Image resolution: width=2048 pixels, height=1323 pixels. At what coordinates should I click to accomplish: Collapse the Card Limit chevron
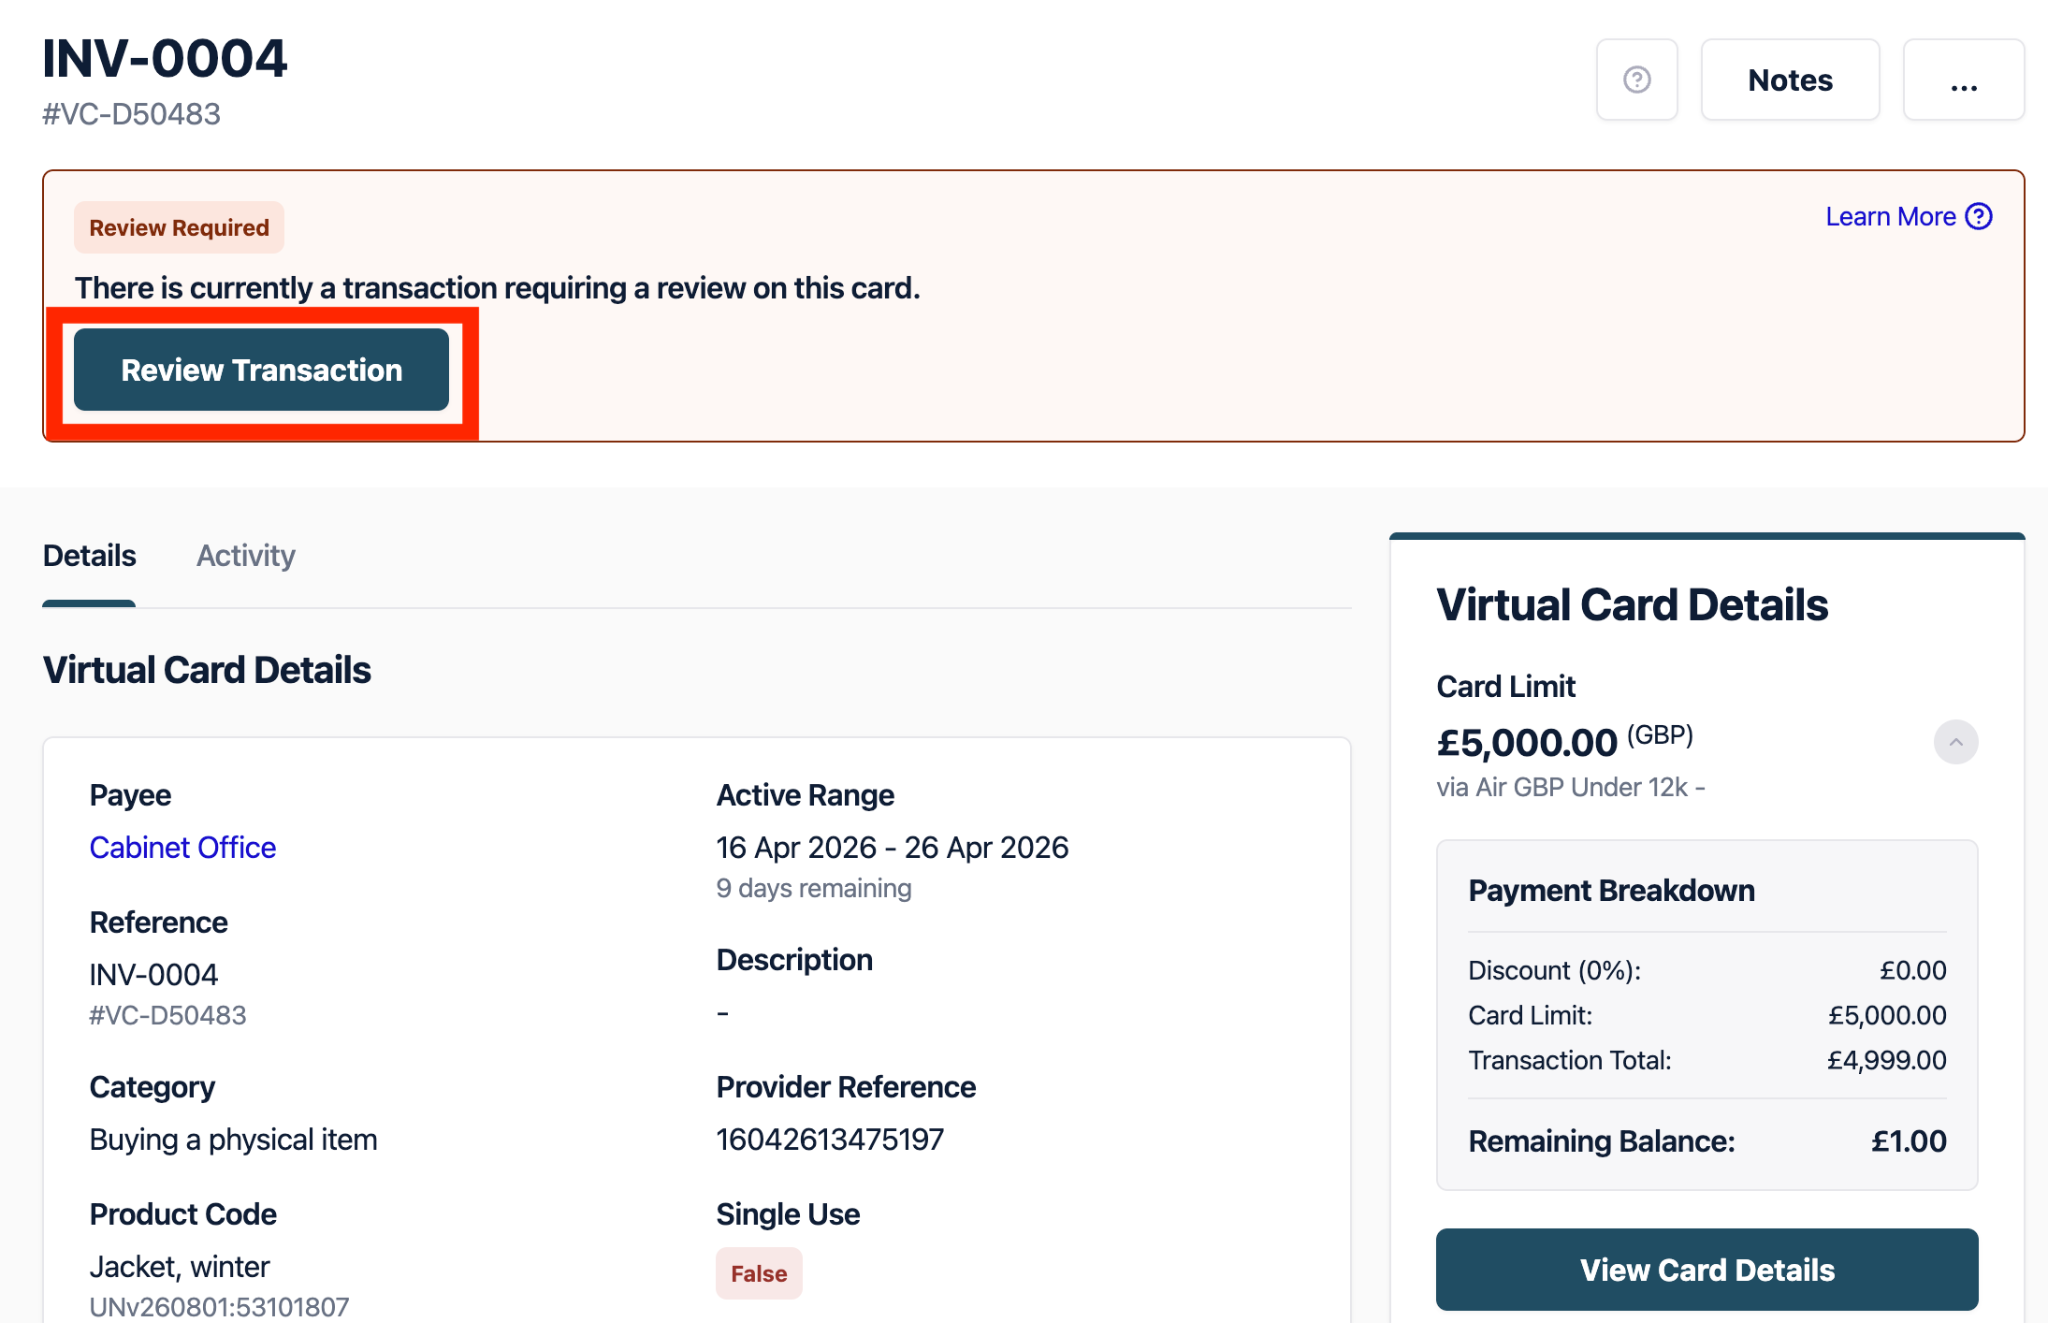(x=1955, y=742)
